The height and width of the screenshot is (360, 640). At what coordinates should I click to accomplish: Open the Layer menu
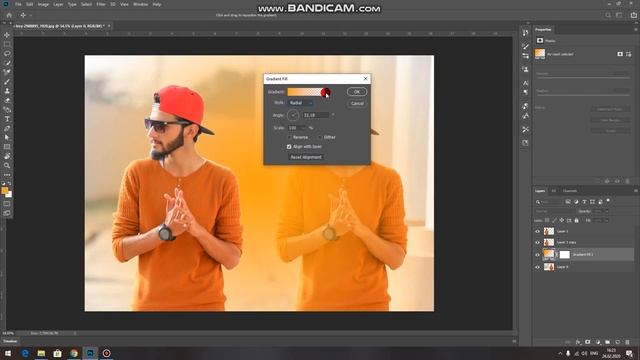[58, 4]
